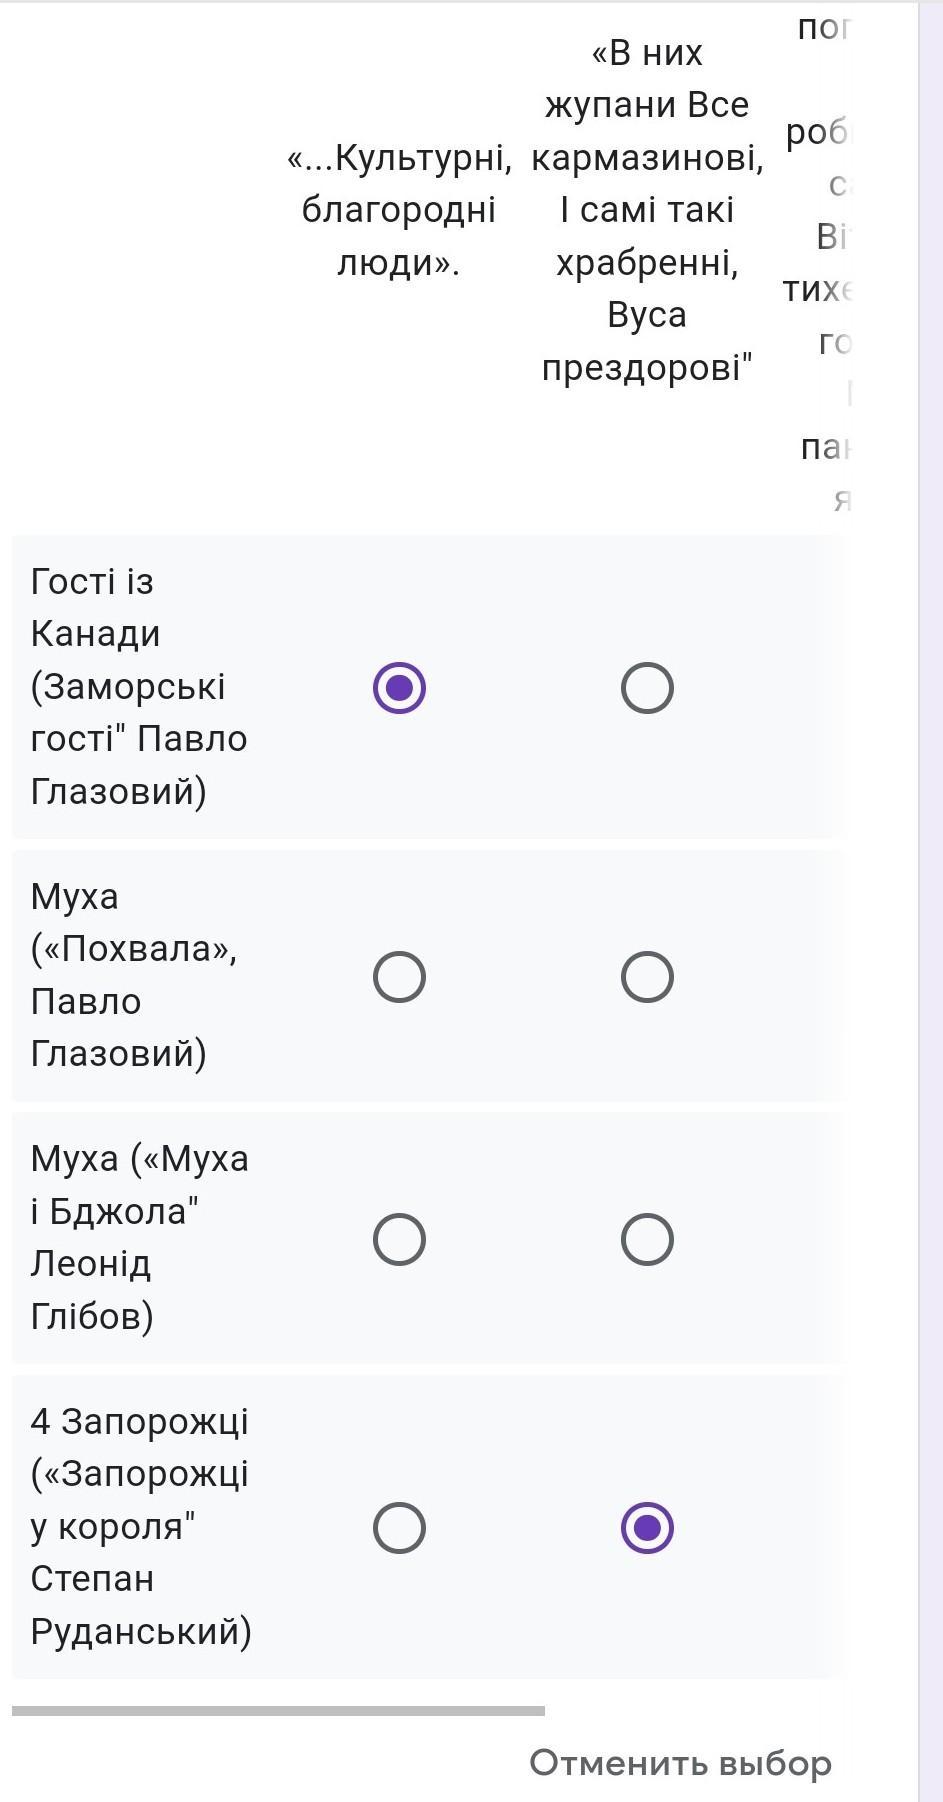Viewport: 943px width, 1802px height.
Task: Click the gray page margin strip at the right edge
Action: pos(930,900)
